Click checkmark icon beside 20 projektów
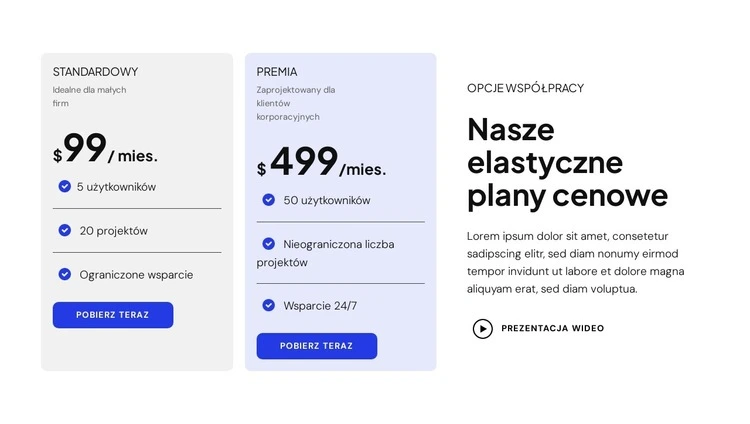 (65, 230)
